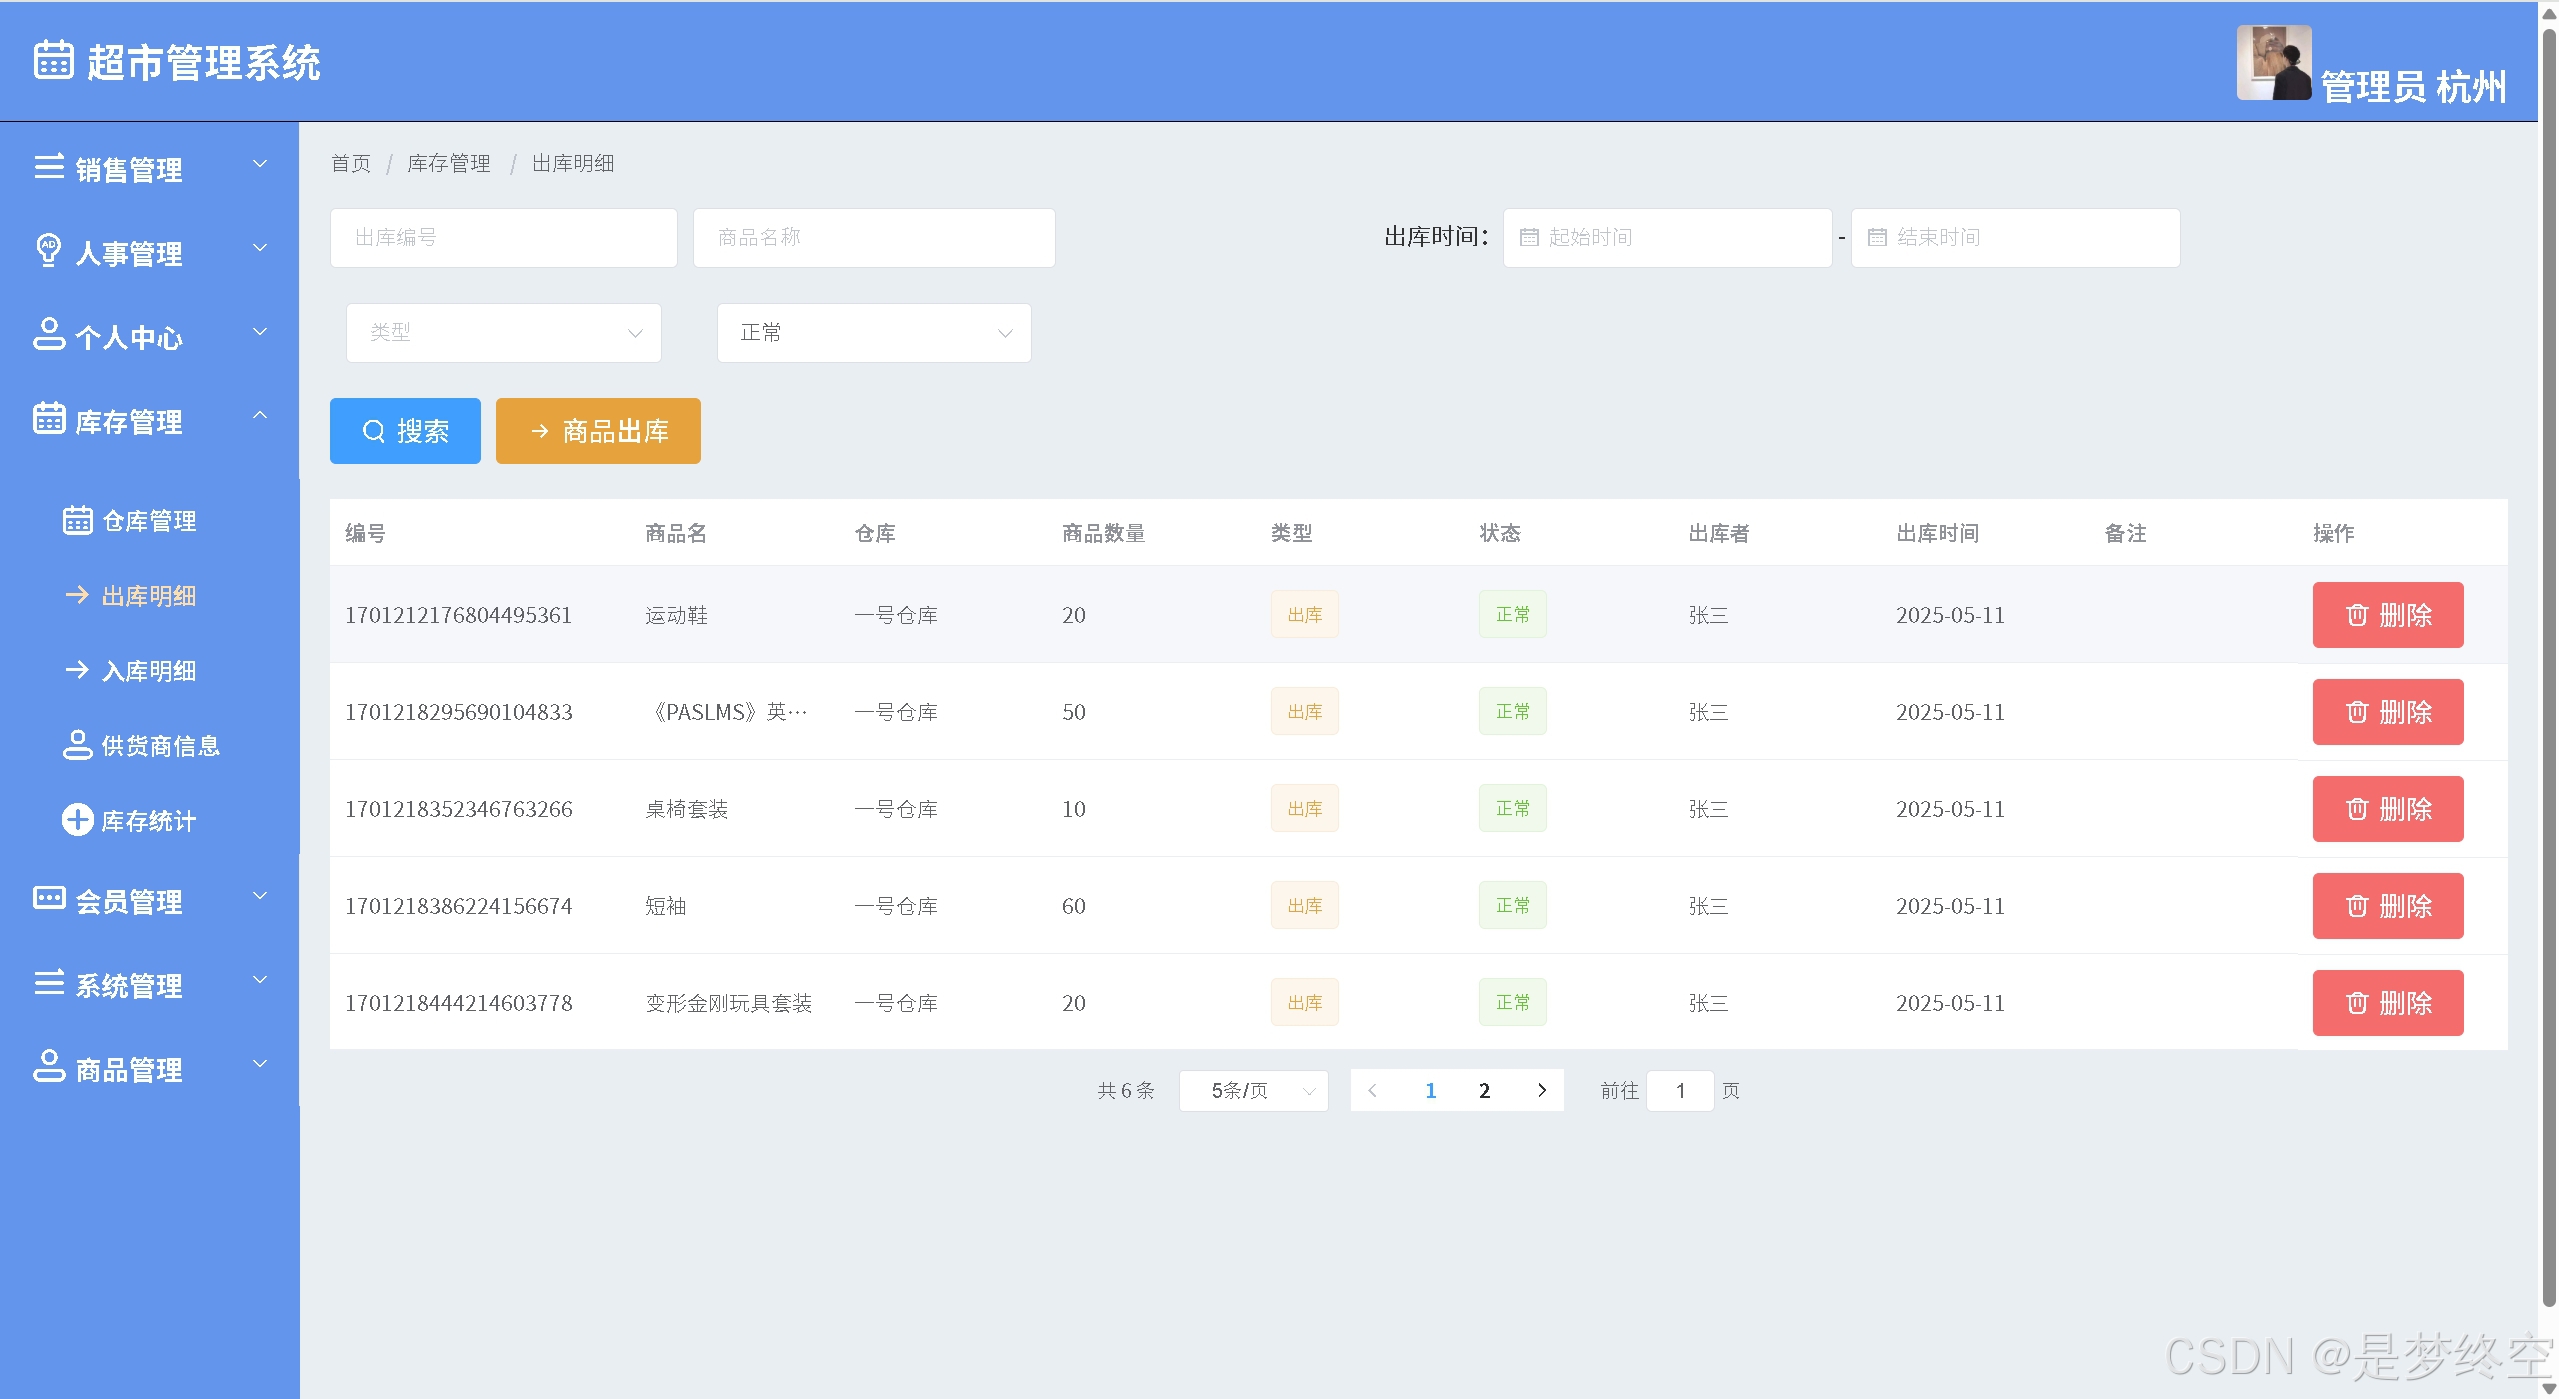Click the trash icon in the 运动鞋 row
The image size is (2559, 1399).
coord(2356,615)
